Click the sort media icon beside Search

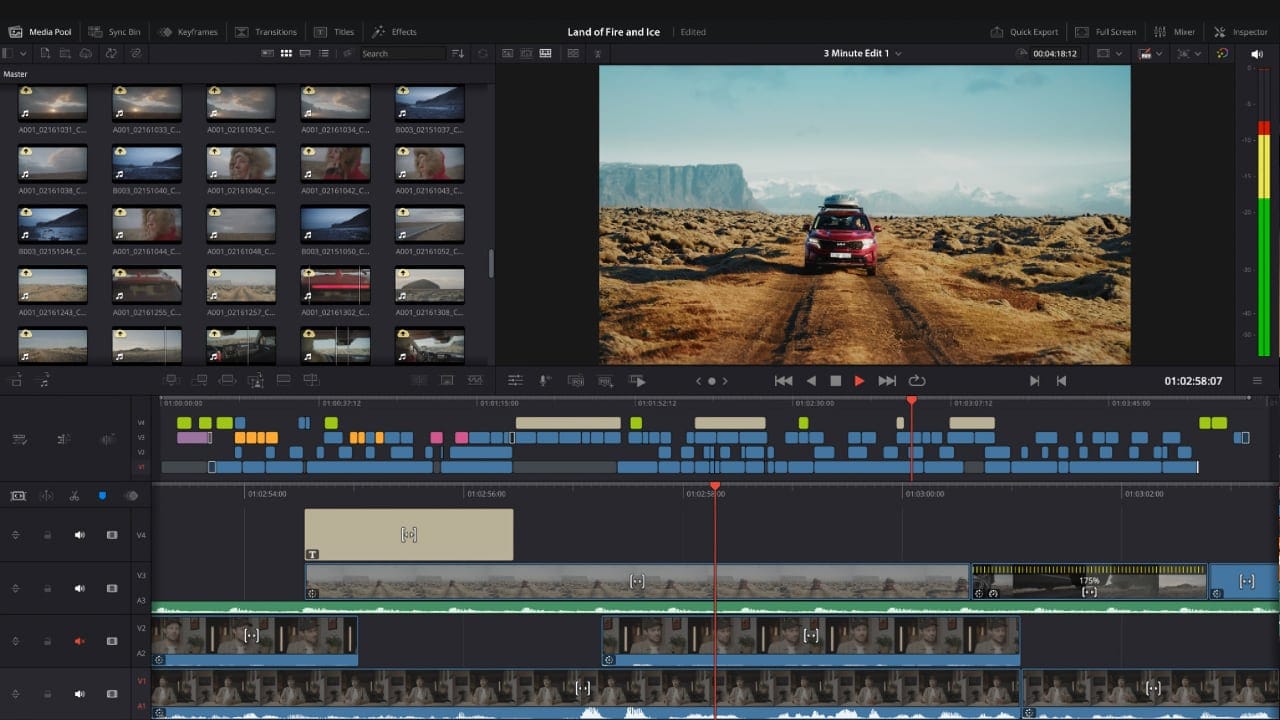point(458,53)
